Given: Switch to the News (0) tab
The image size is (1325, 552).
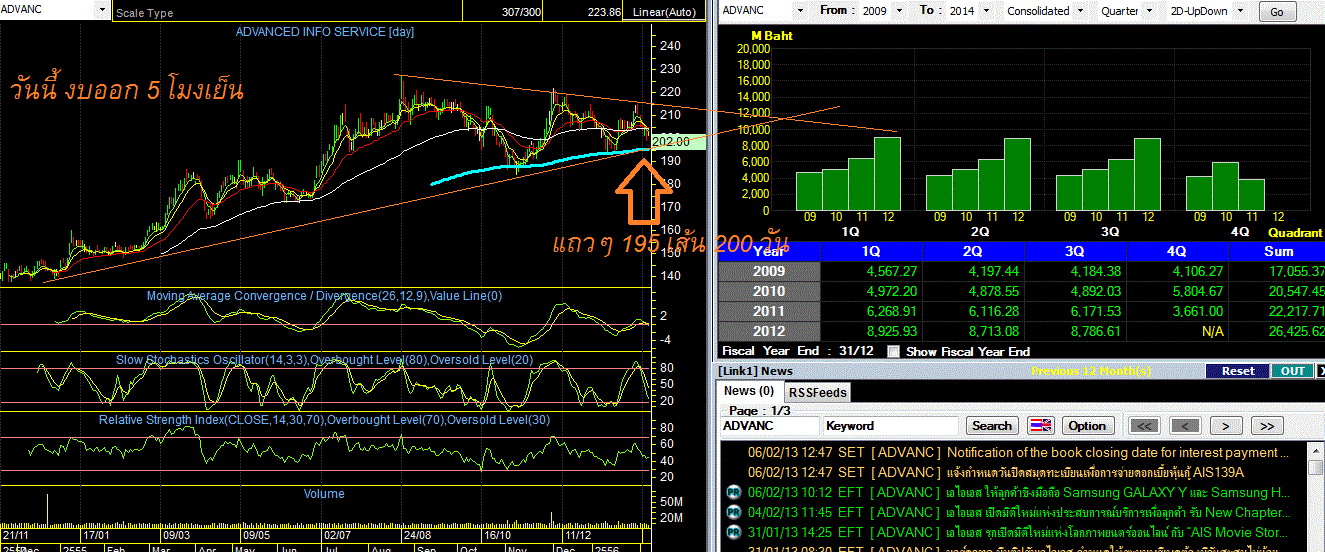Looking at the screenshot, I should (x=749, y=391).
